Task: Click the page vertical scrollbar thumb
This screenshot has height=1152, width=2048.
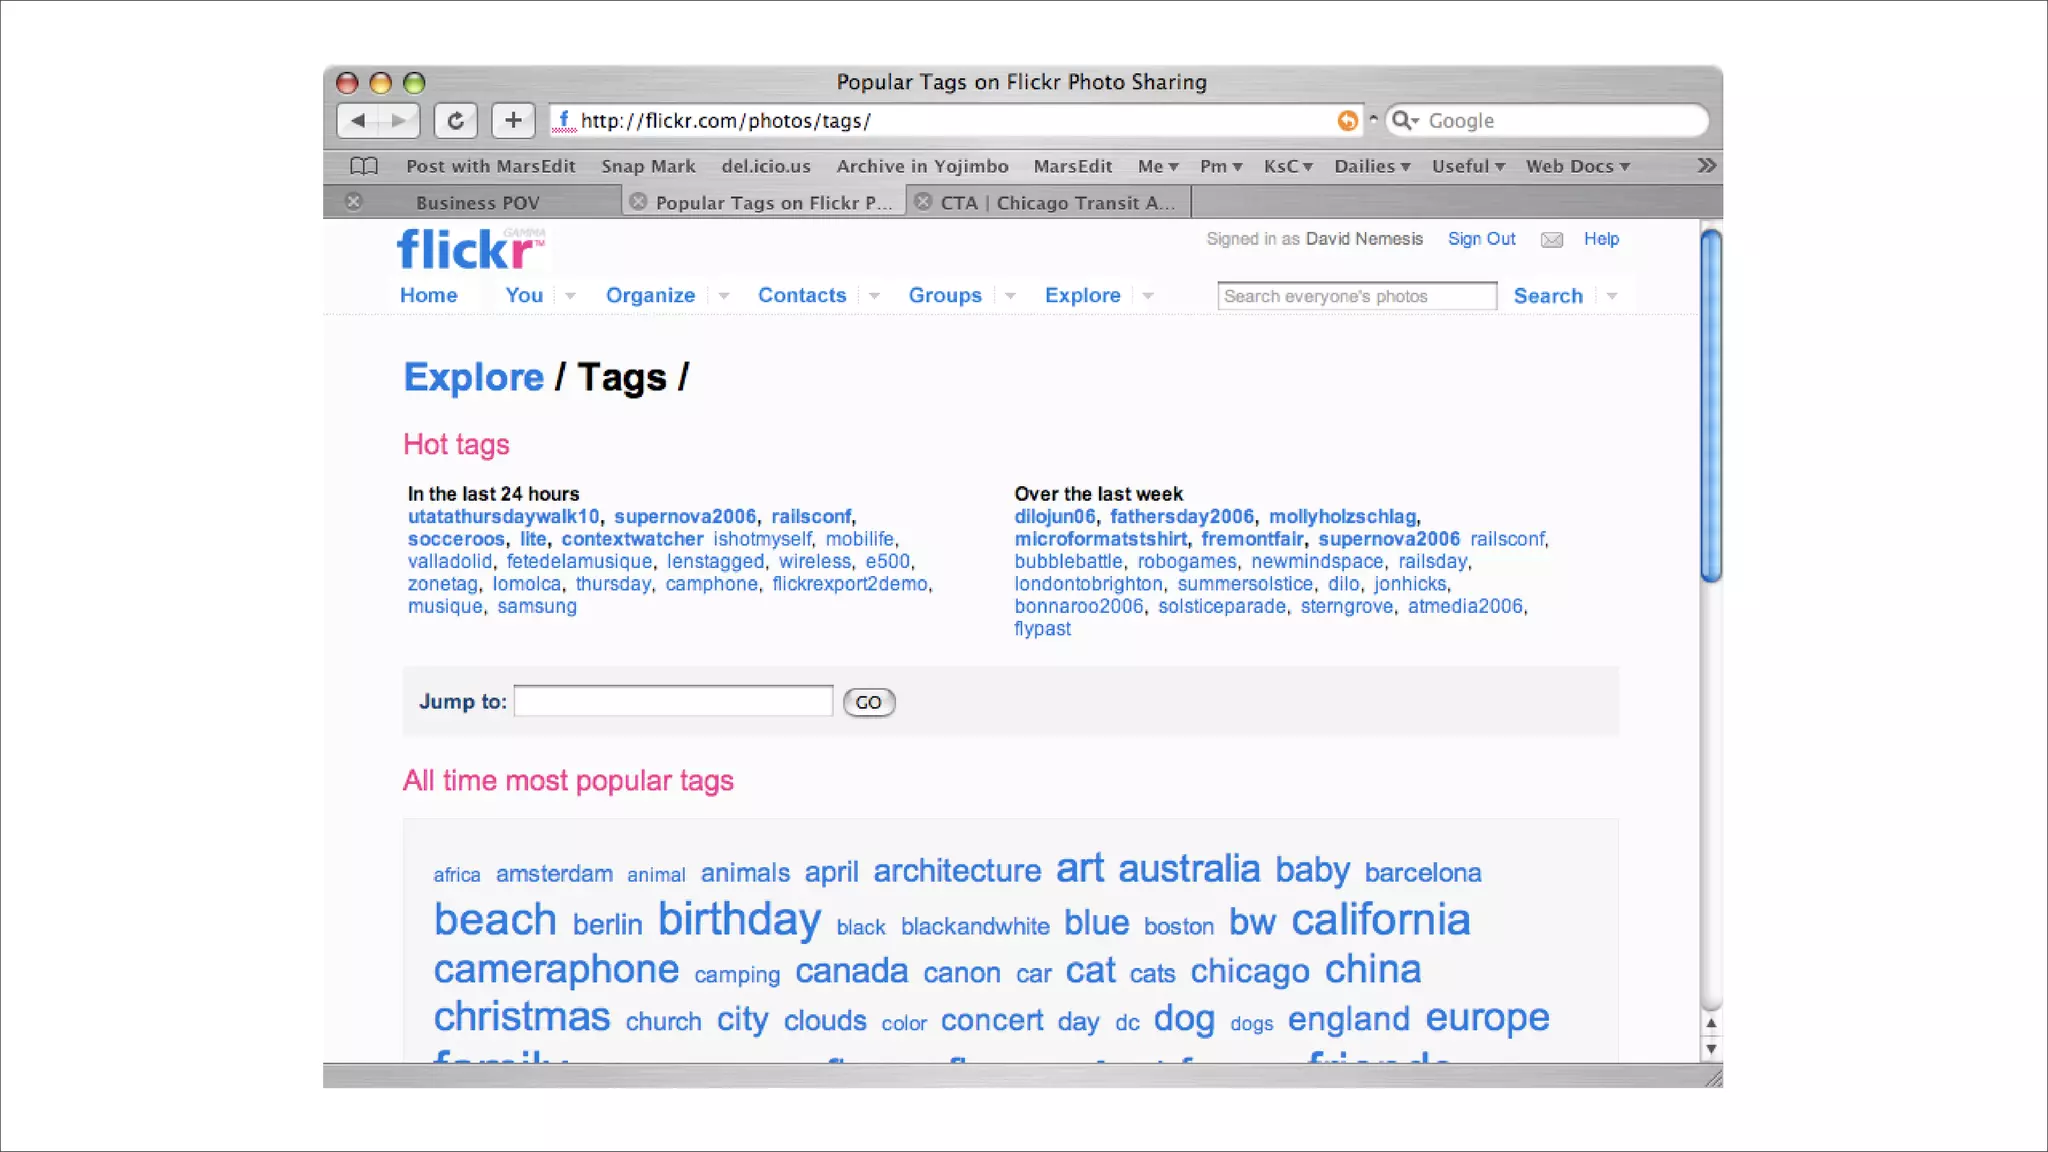Action: tap(1711, 405)
